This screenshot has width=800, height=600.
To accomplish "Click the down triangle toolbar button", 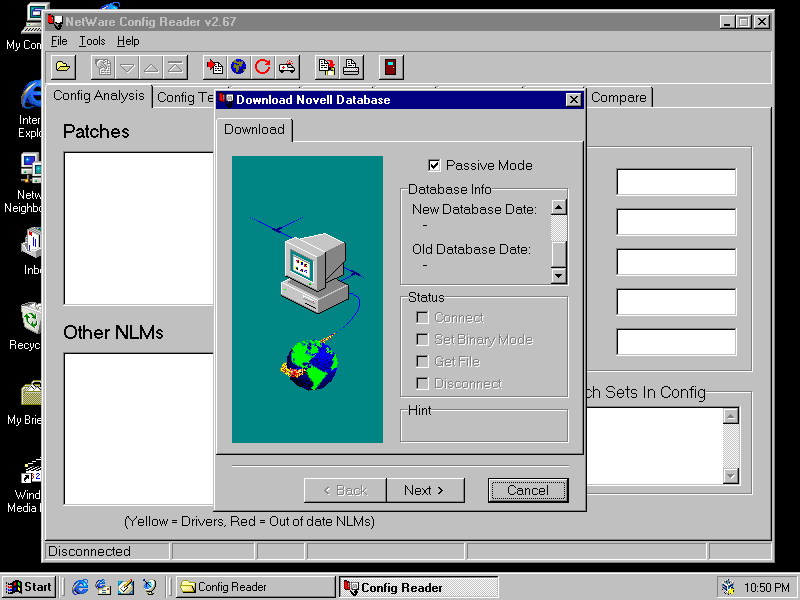I will coord(127,67).
